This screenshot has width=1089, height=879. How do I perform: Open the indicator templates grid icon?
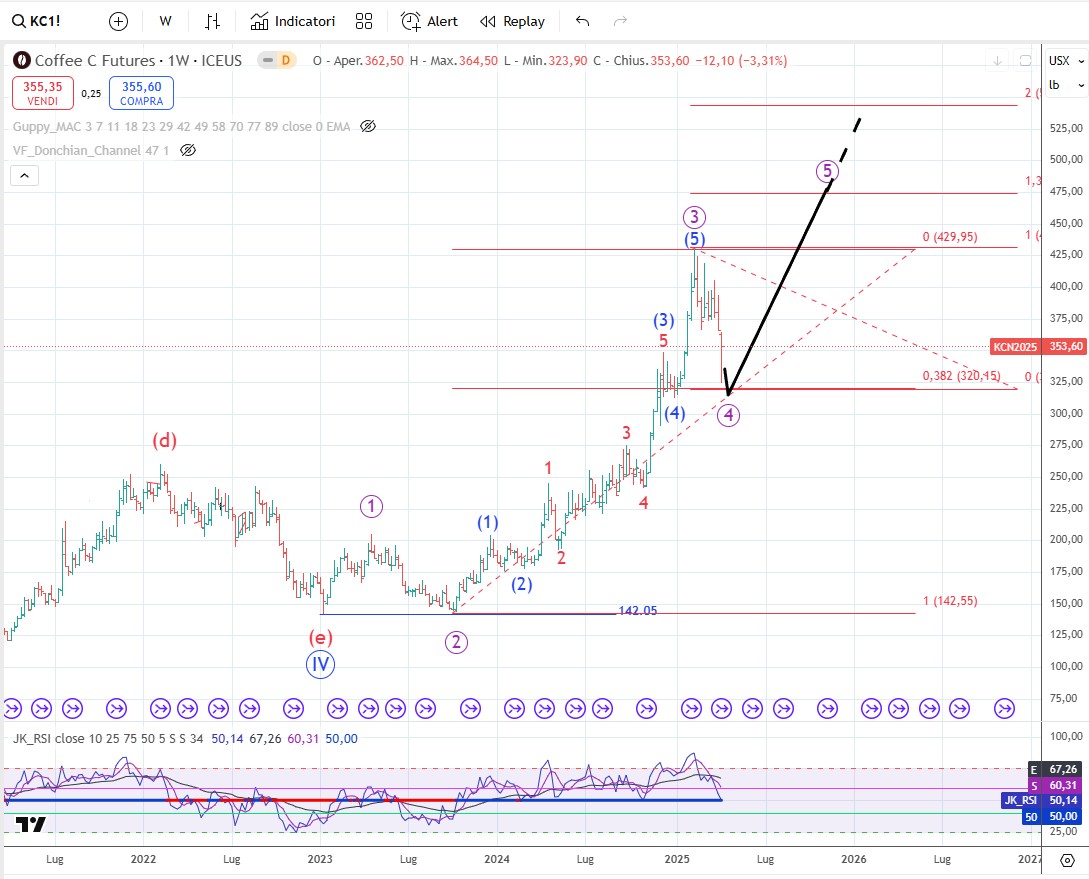click(x=364, y=21)
